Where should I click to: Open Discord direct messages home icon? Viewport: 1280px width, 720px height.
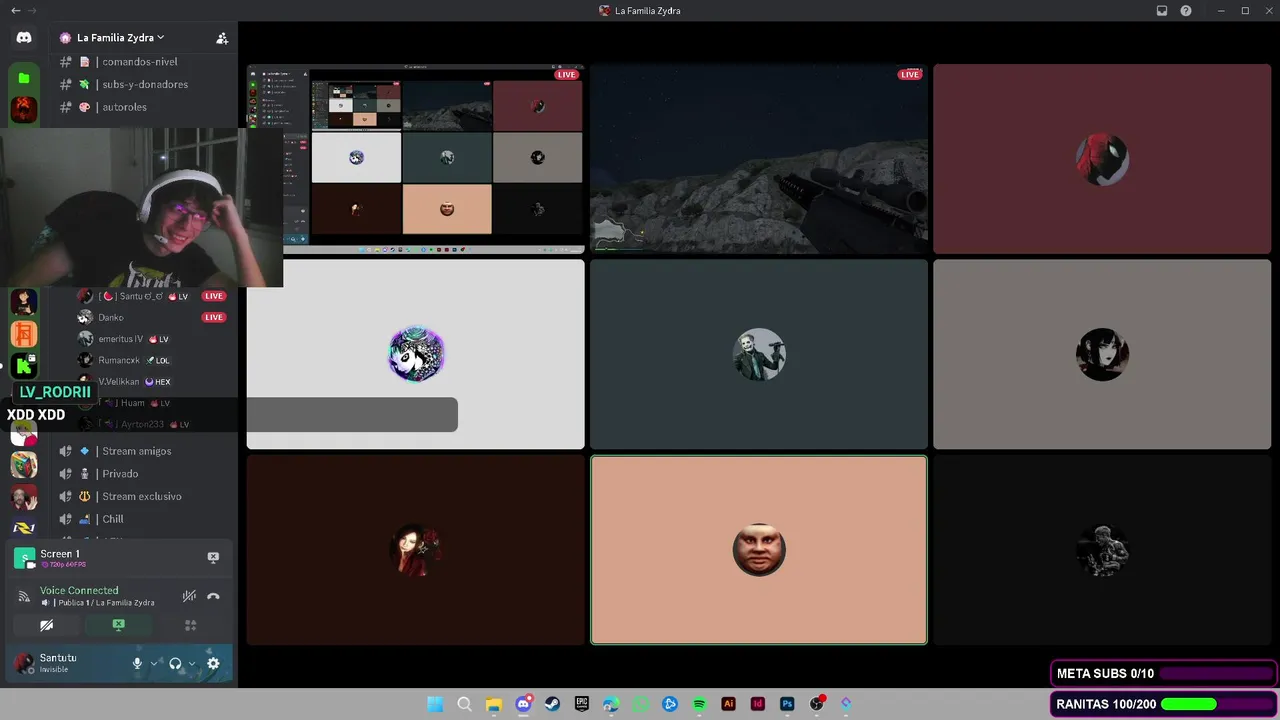(x=24, y=38)
